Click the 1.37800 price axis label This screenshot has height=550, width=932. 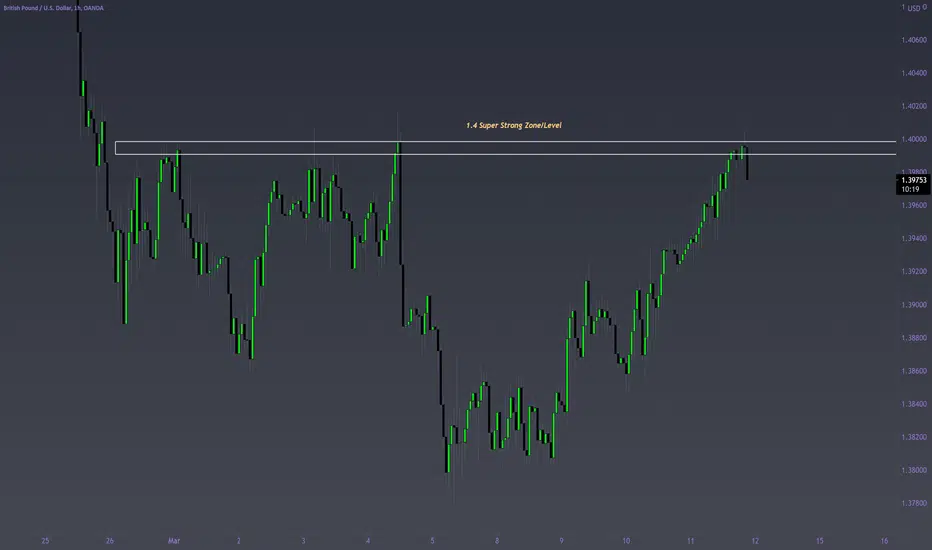(914, 503)
